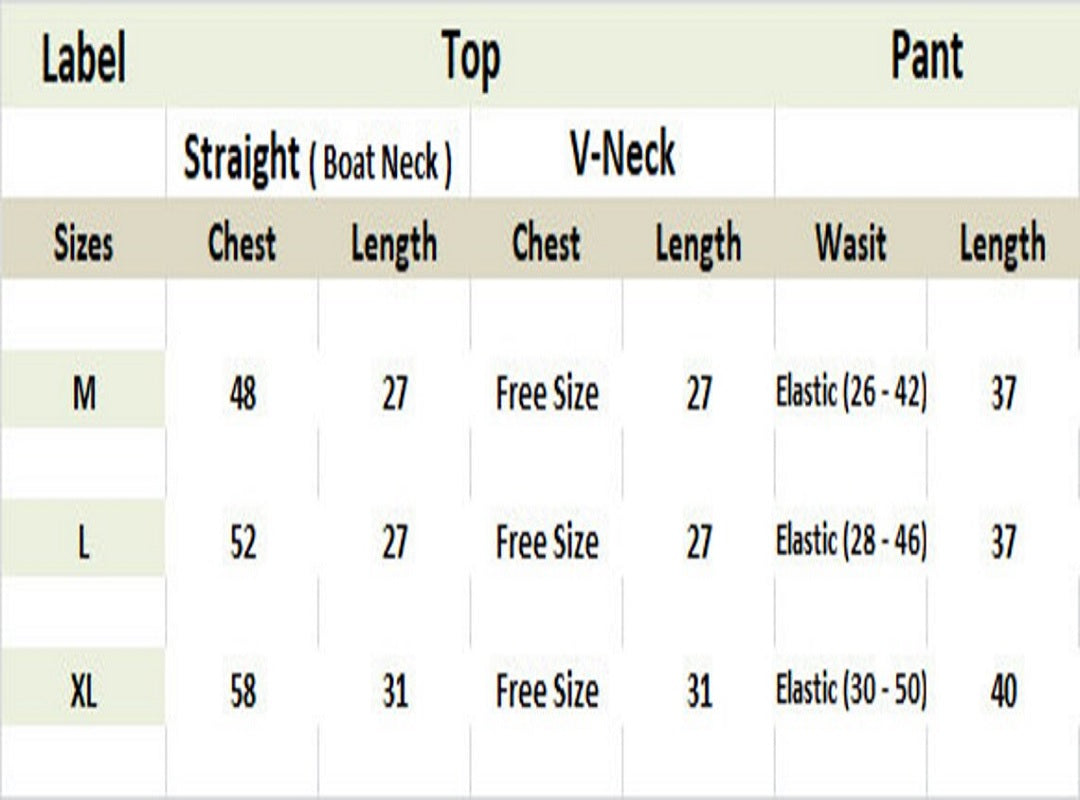Select the L size row label
This screenshot has width=1080, height=800.
[x=84, y=543]
